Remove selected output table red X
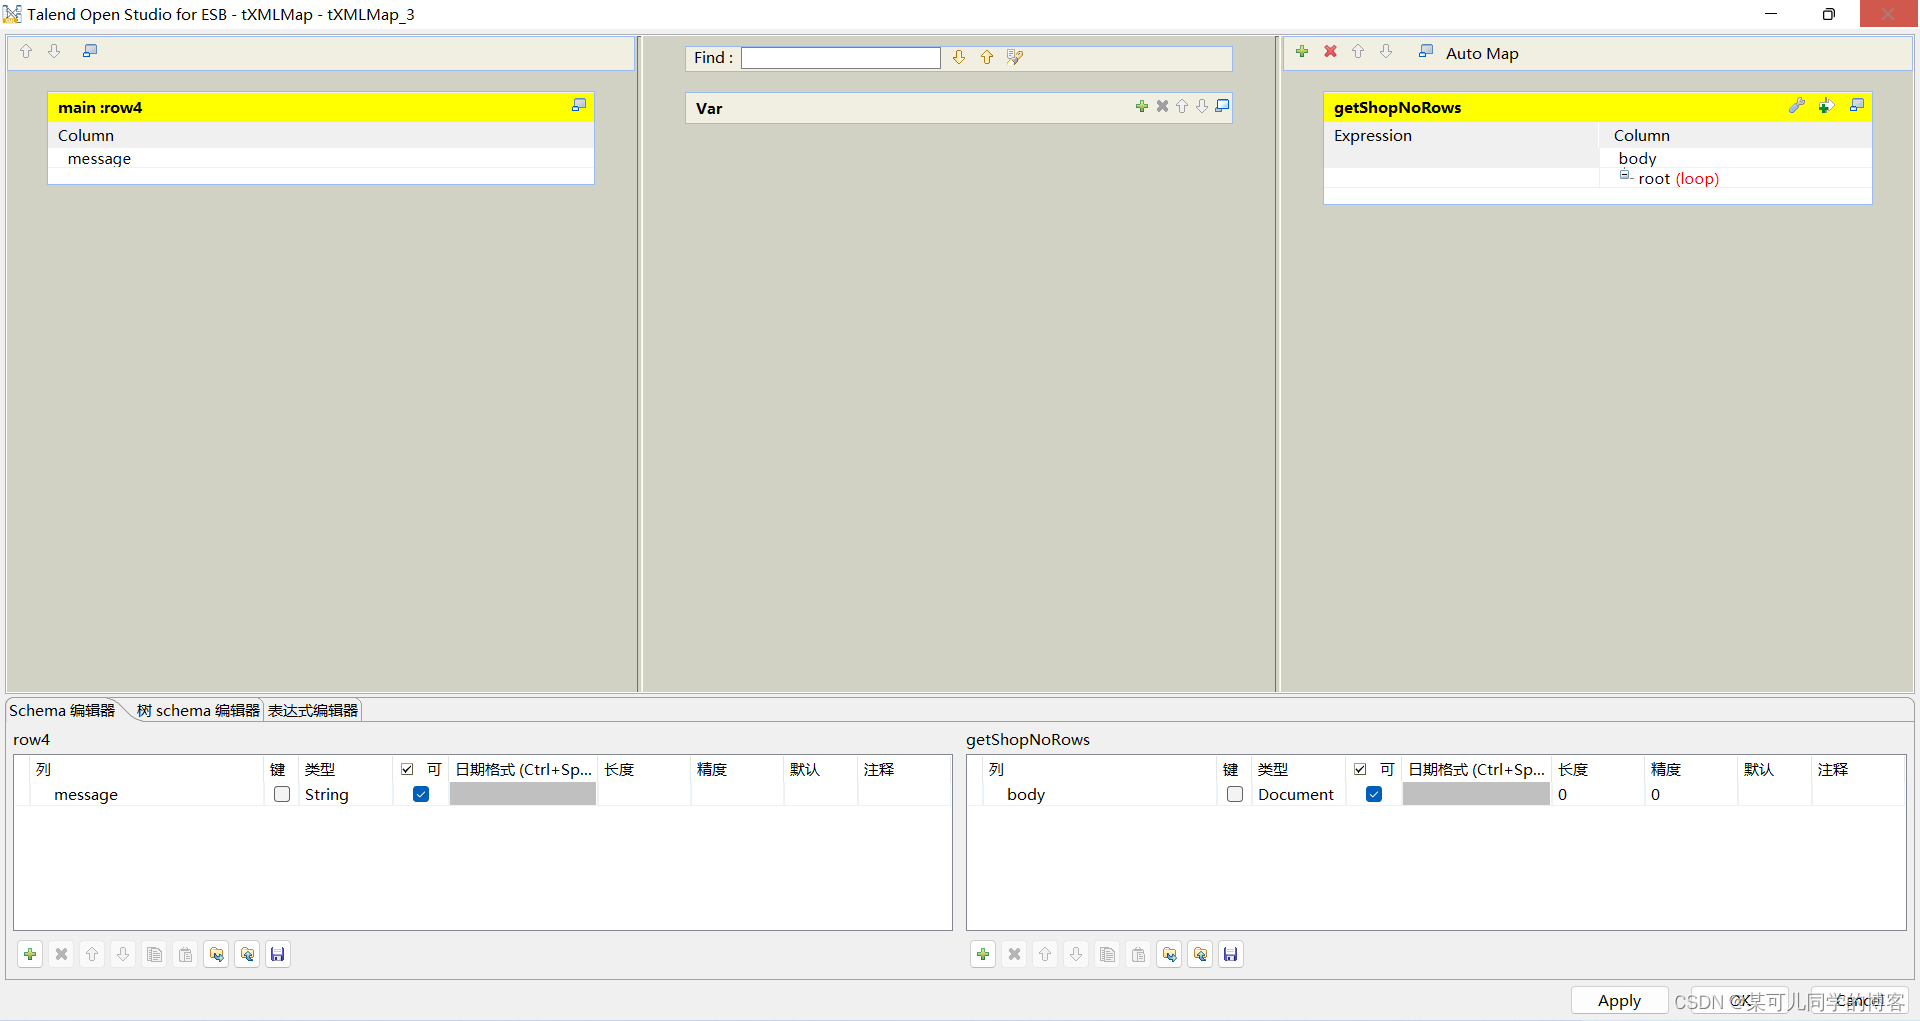 coord(1330,51)
